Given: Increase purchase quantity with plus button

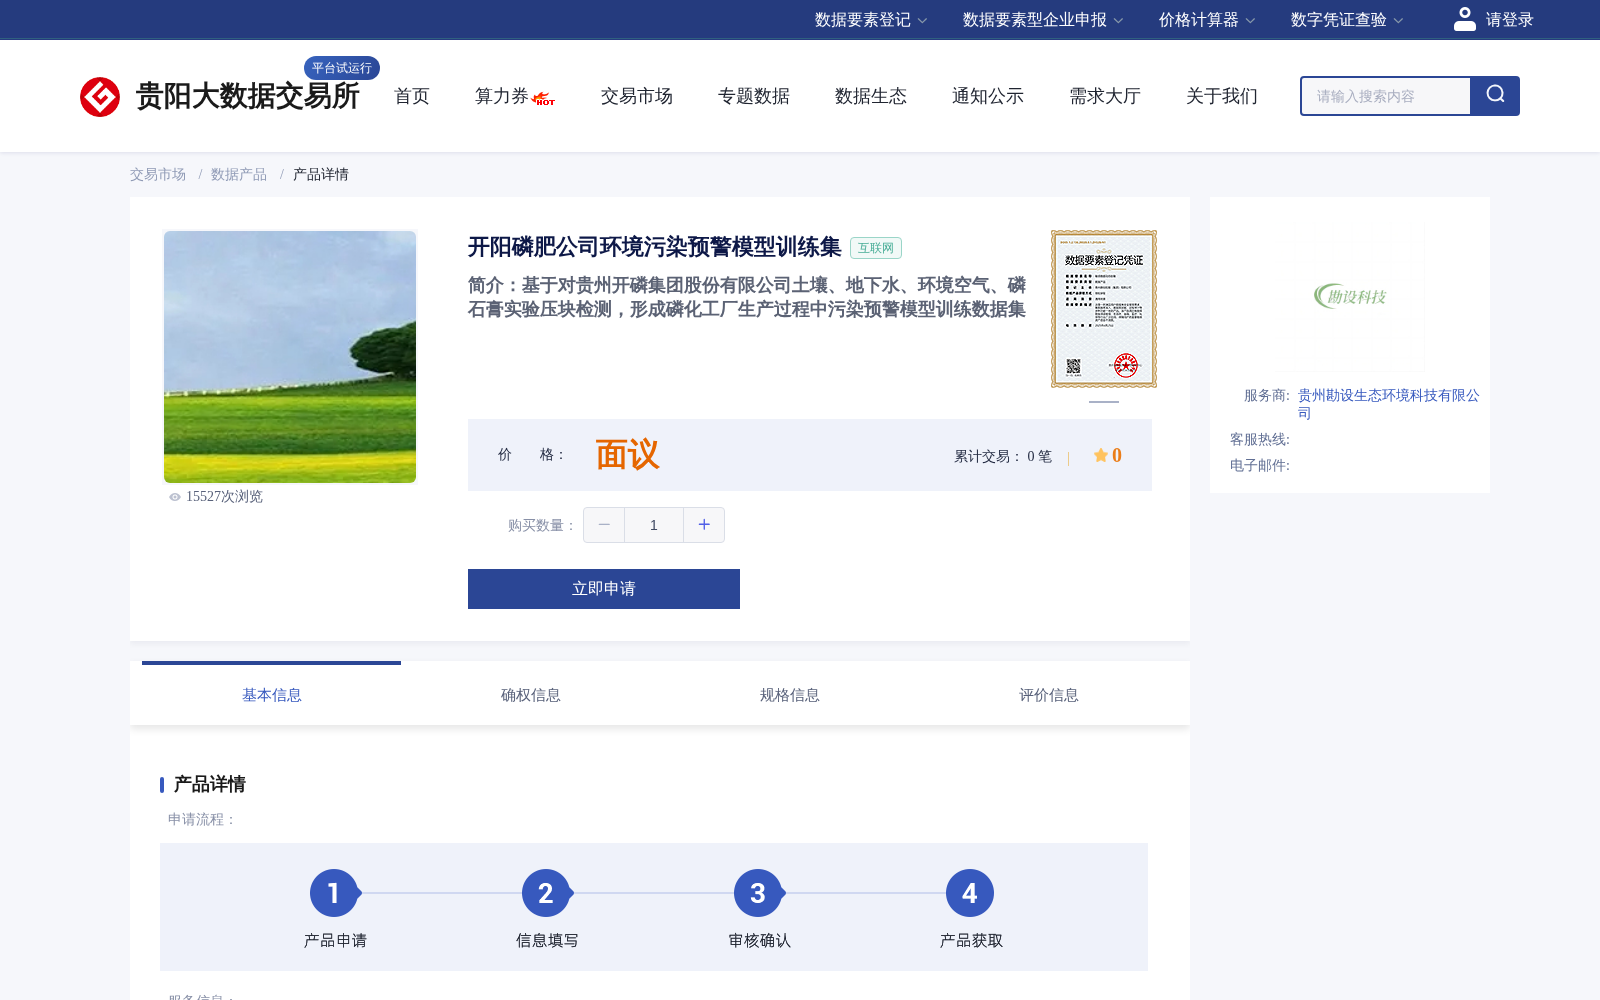Looking at the screenshot, I should pos(704,525).
